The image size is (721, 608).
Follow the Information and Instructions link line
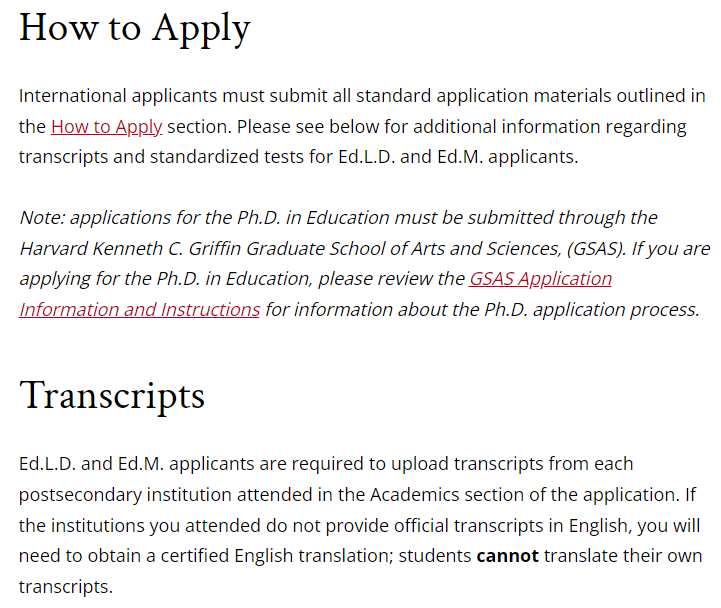[139, 310]
